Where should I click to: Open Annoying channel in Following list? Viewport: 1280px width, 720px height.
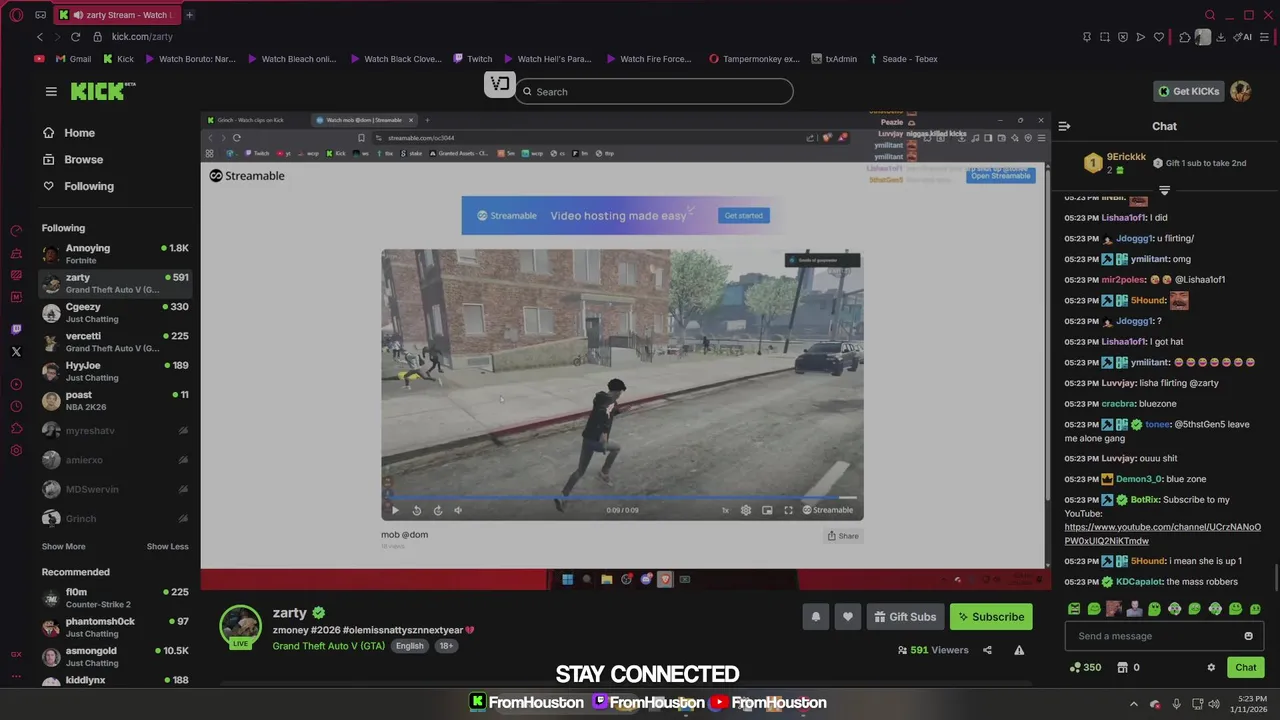coord(115,254)
